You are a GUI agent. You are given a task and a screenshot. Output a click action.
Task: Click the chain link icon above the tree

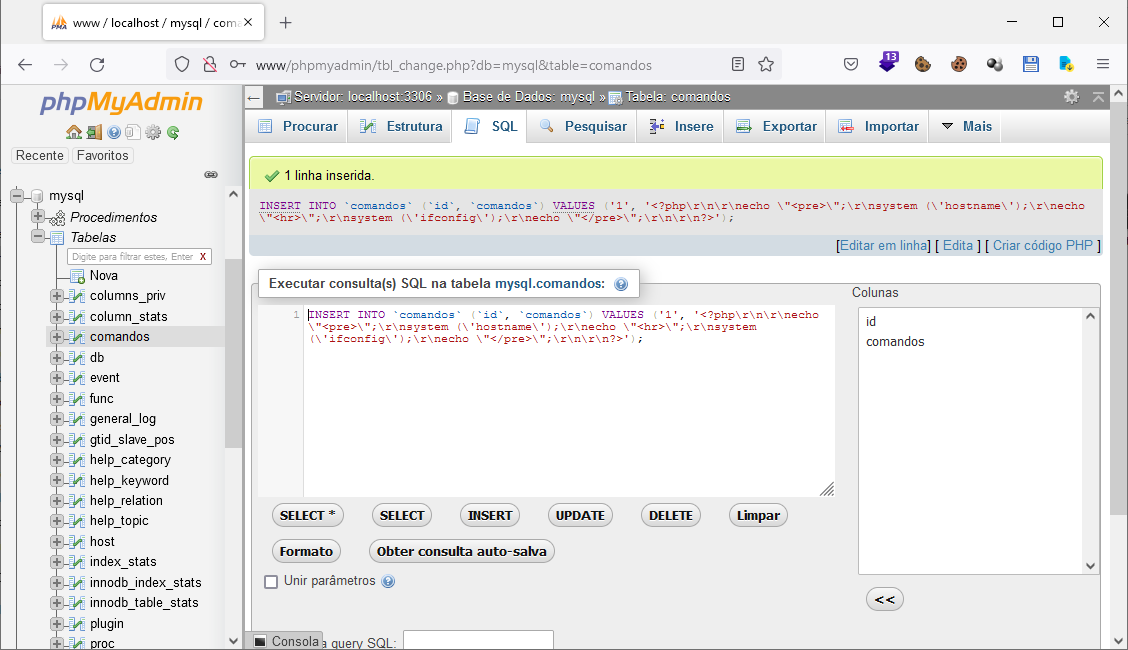[x=211, y=175]
